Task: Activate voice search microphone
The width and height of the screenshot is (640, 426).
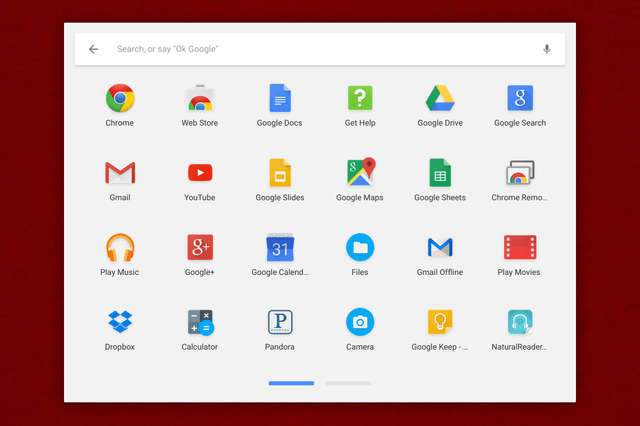Action: pos(547,49)
